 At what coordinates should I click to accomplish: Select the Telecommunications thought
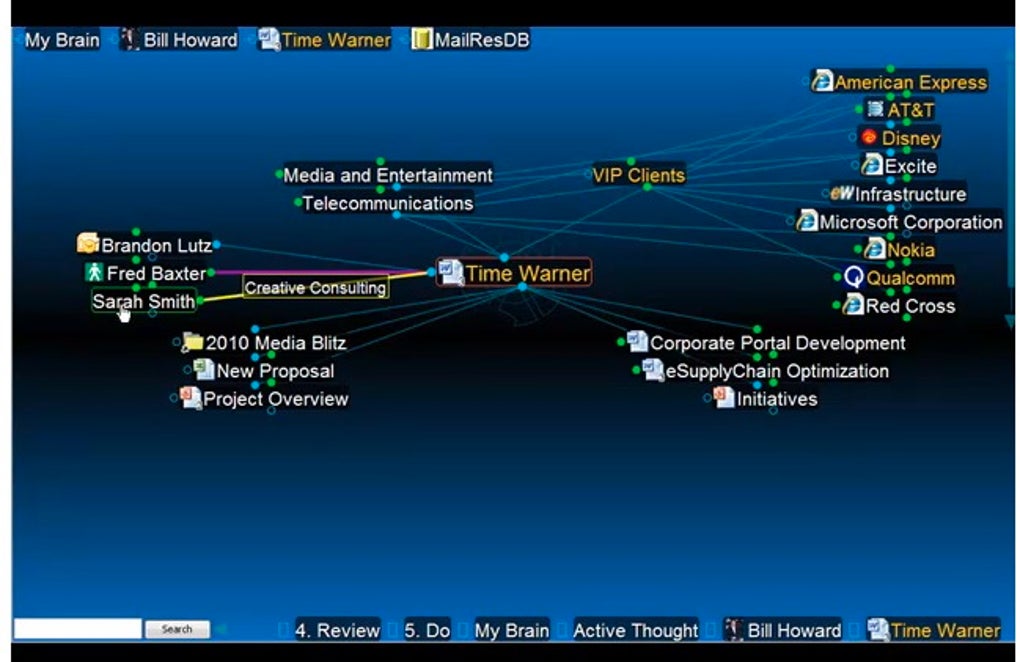(x=388, y=203)
